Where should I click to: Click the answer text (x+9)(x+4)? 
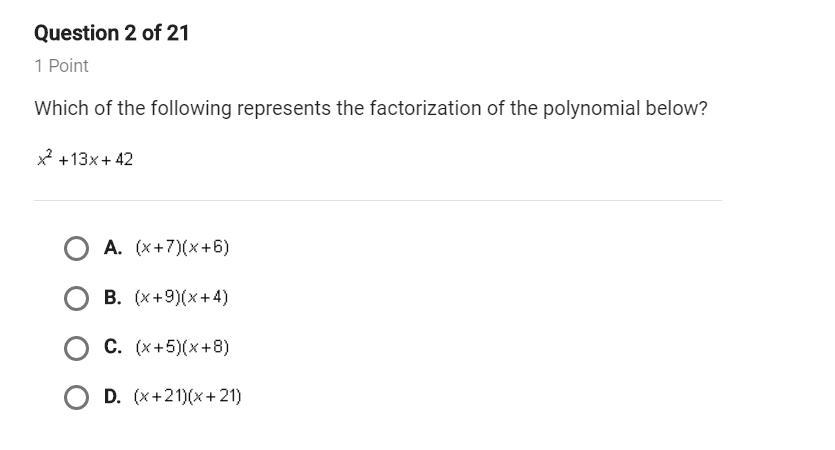(x=182, y=297)
